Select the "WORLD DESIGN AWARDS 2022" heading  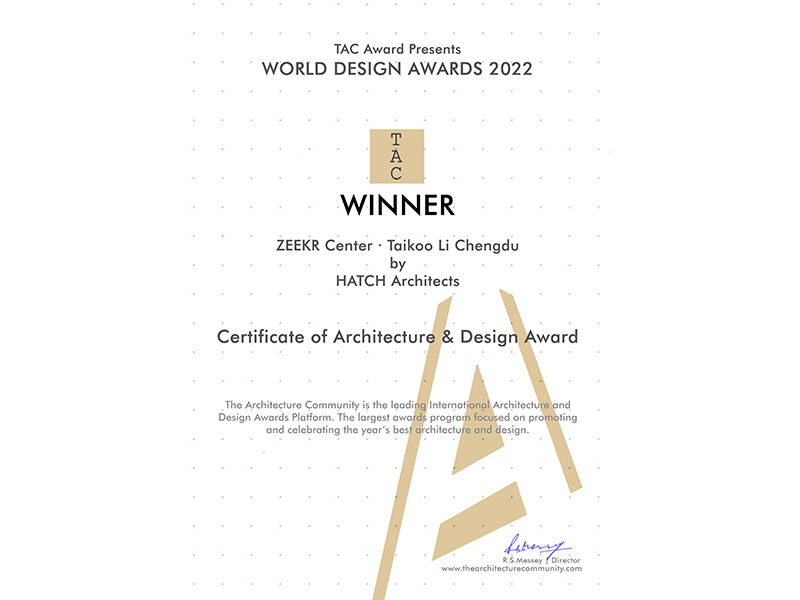tap(397, 69)
